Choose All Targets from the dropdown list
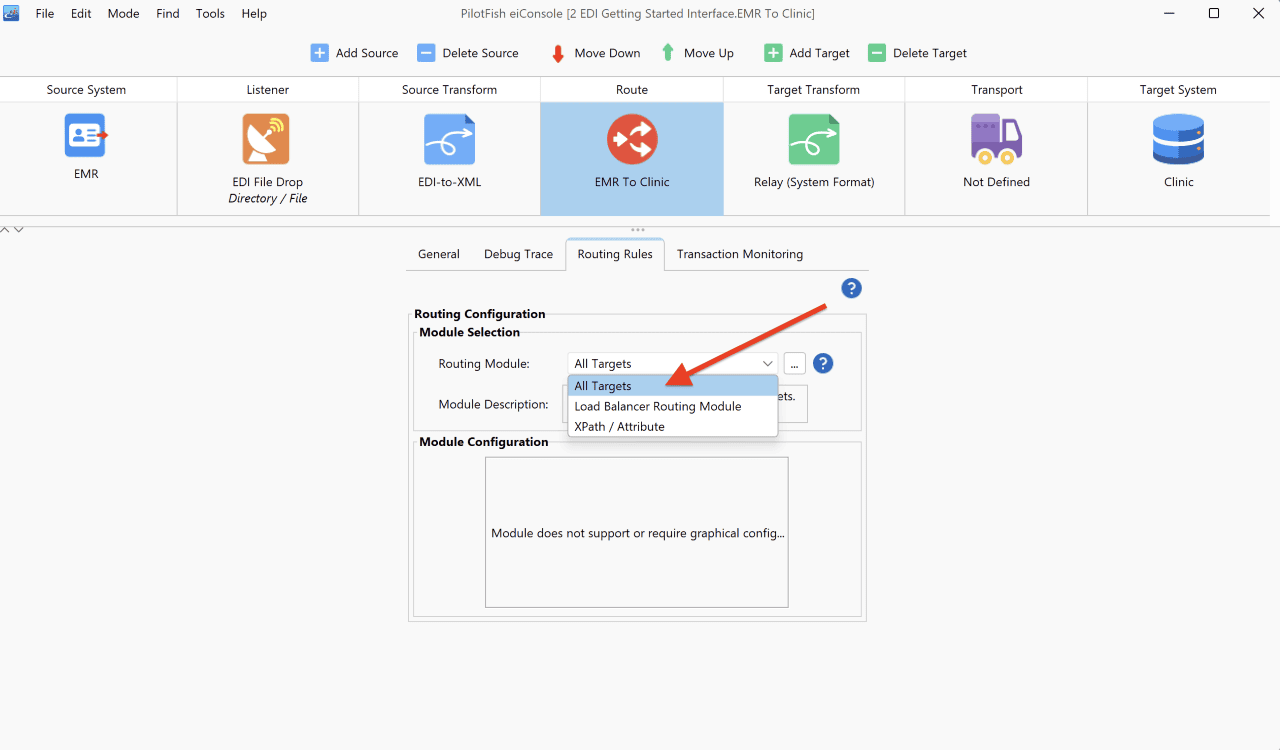Screen dimensions: 1280x750 (673, 386)
